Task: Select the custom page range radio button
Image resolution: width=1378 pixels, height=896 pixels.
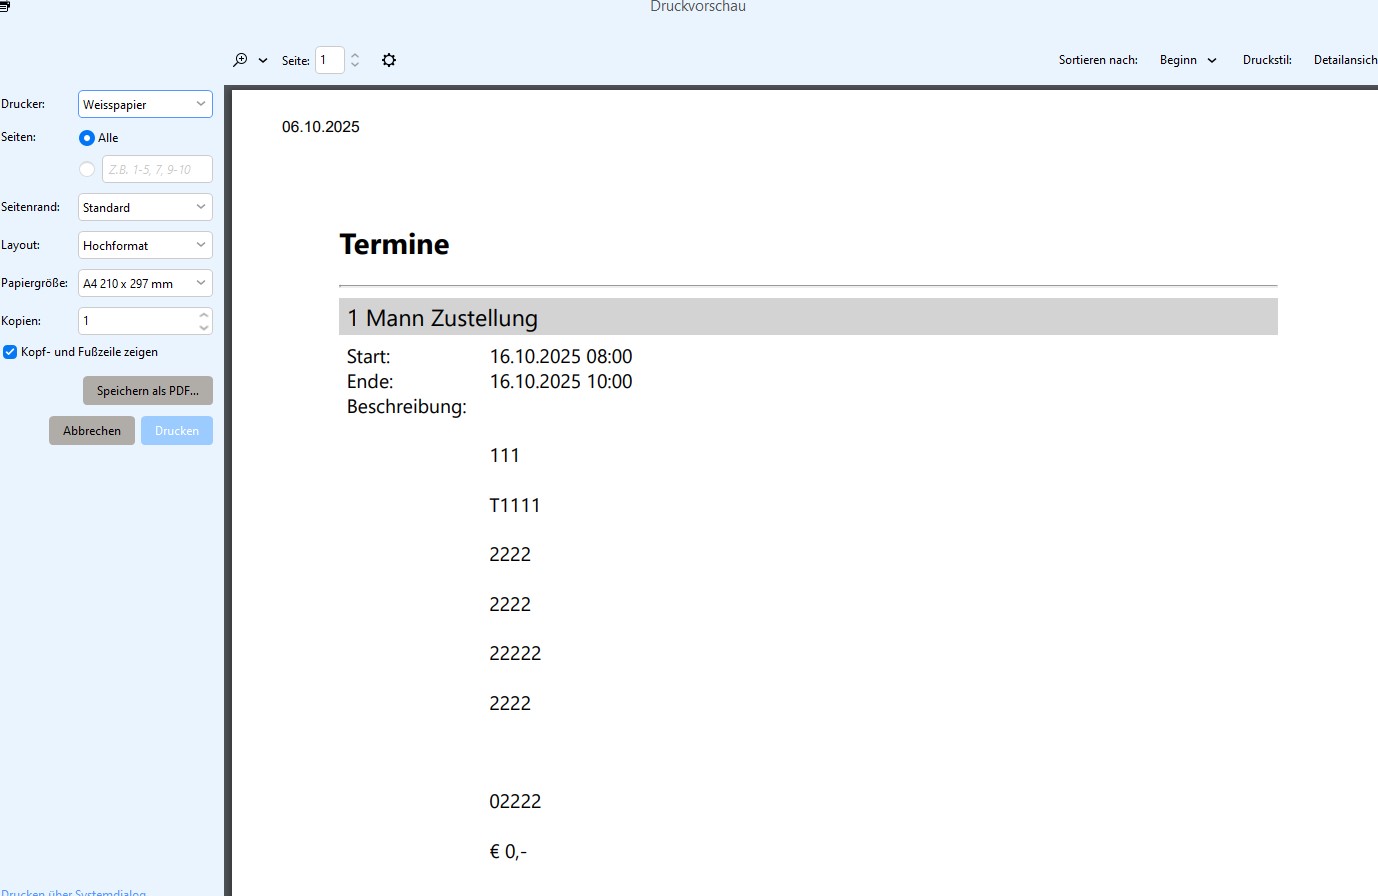Action: (x=87, y=169)
